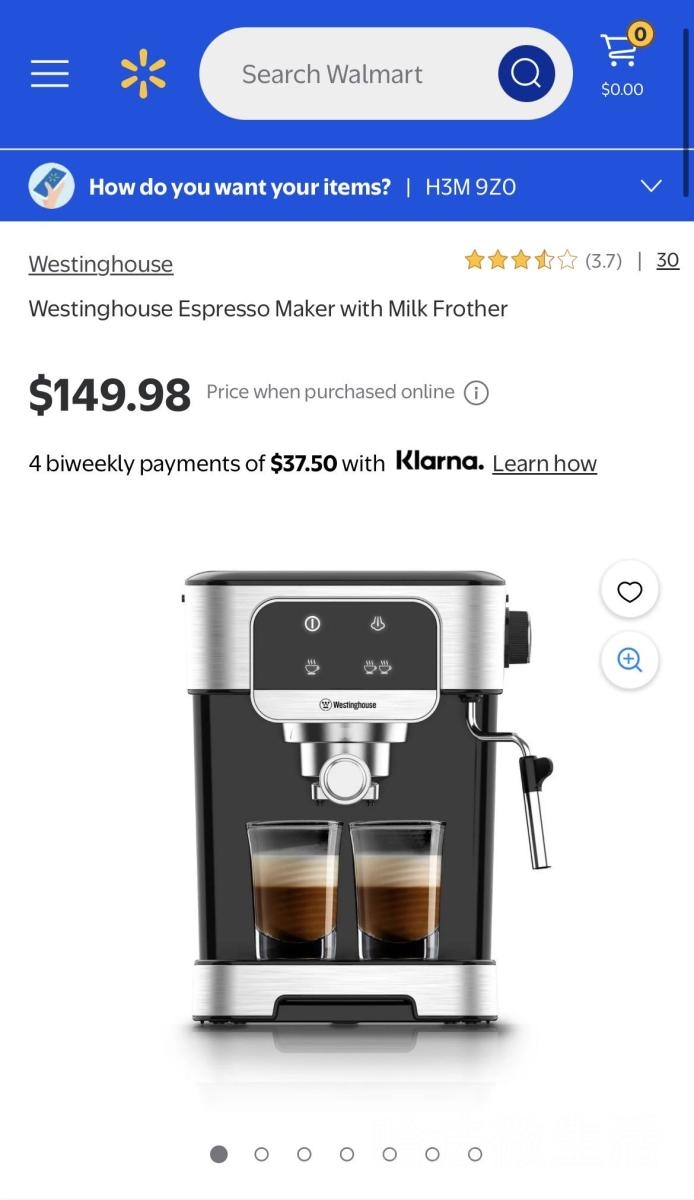Viewport: 694px width, 1200px height.
Task: Open the shopping cart showing $0.00
Action: [622, 63]
